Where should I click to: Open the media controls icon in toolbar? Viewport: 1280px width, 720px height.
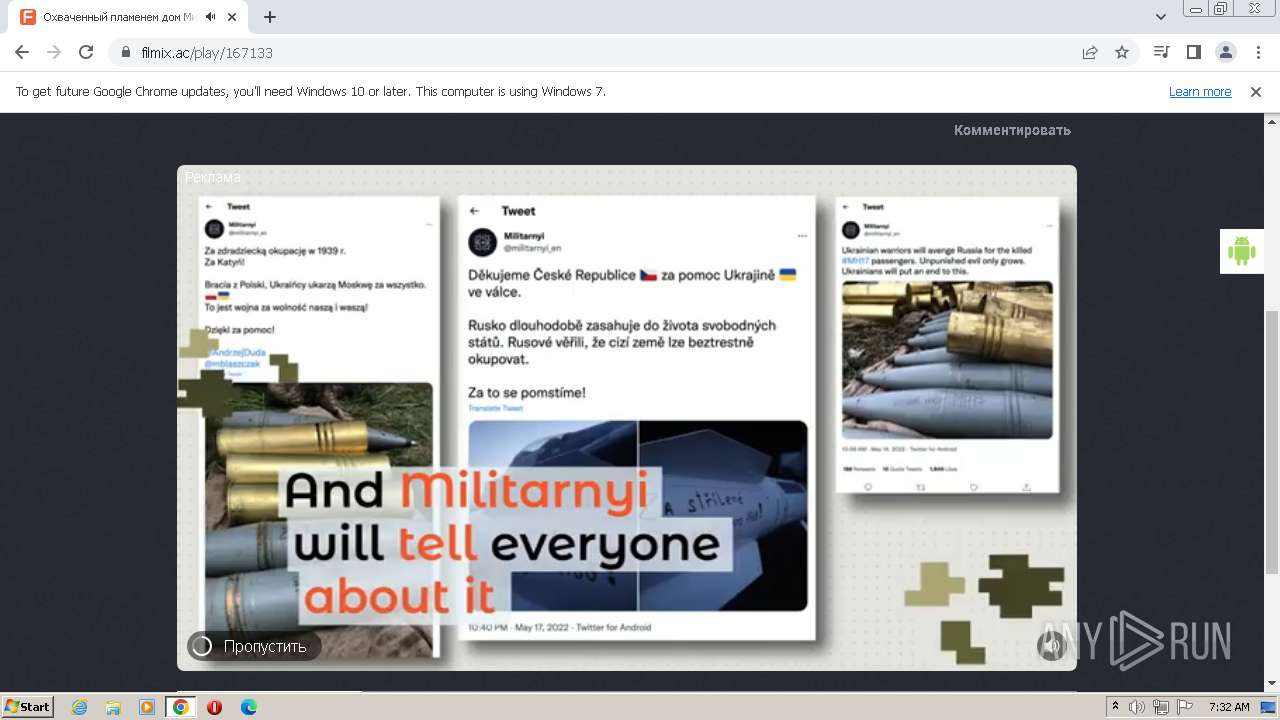coord(1161,52)
